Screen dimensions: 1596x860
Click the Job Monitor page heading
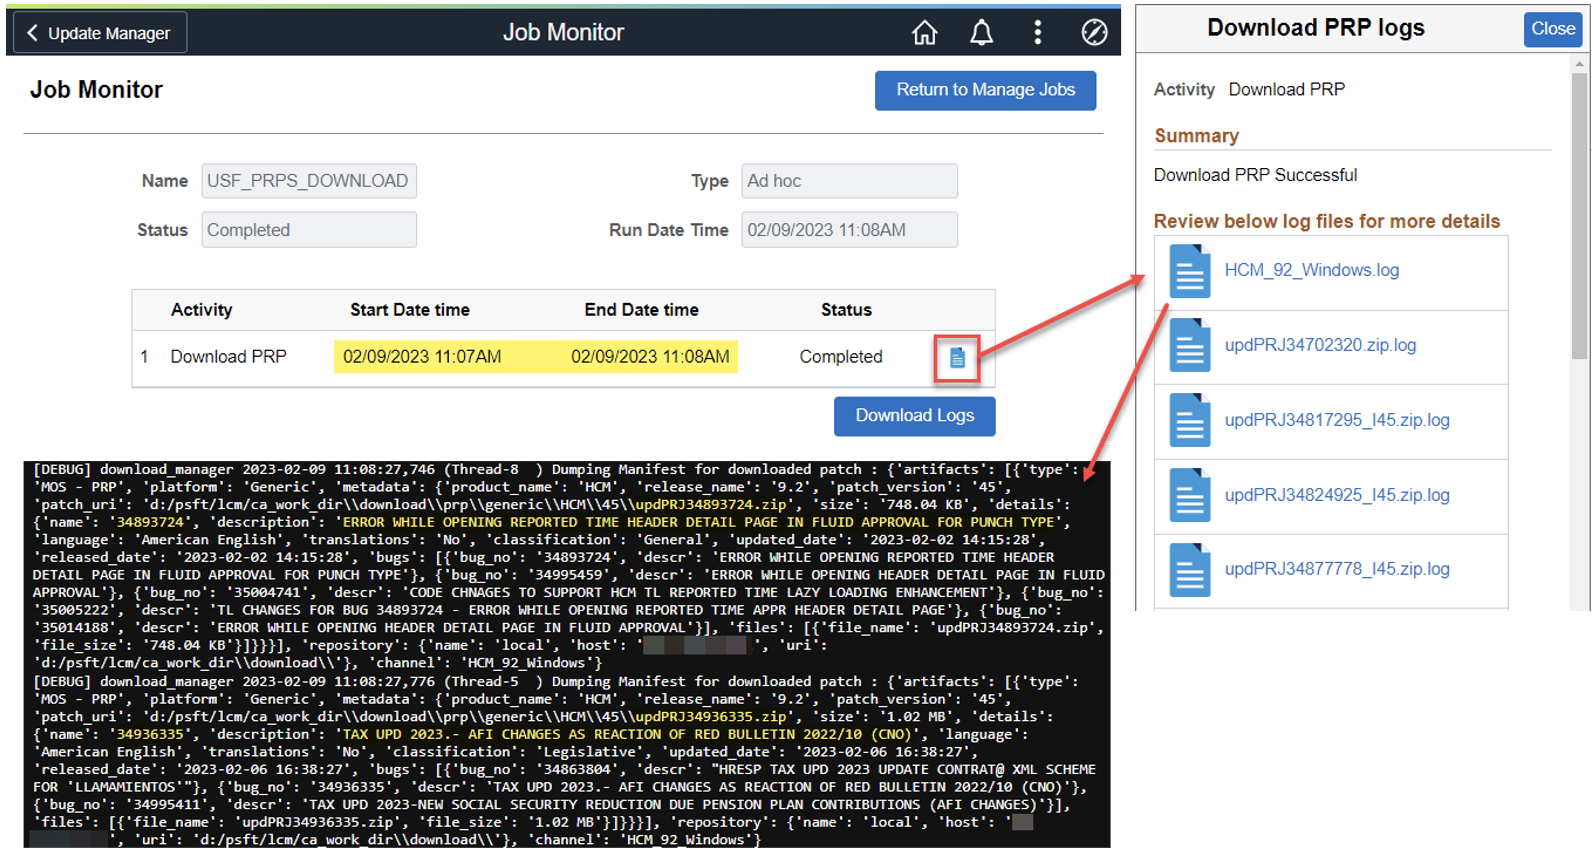(96, 90)
